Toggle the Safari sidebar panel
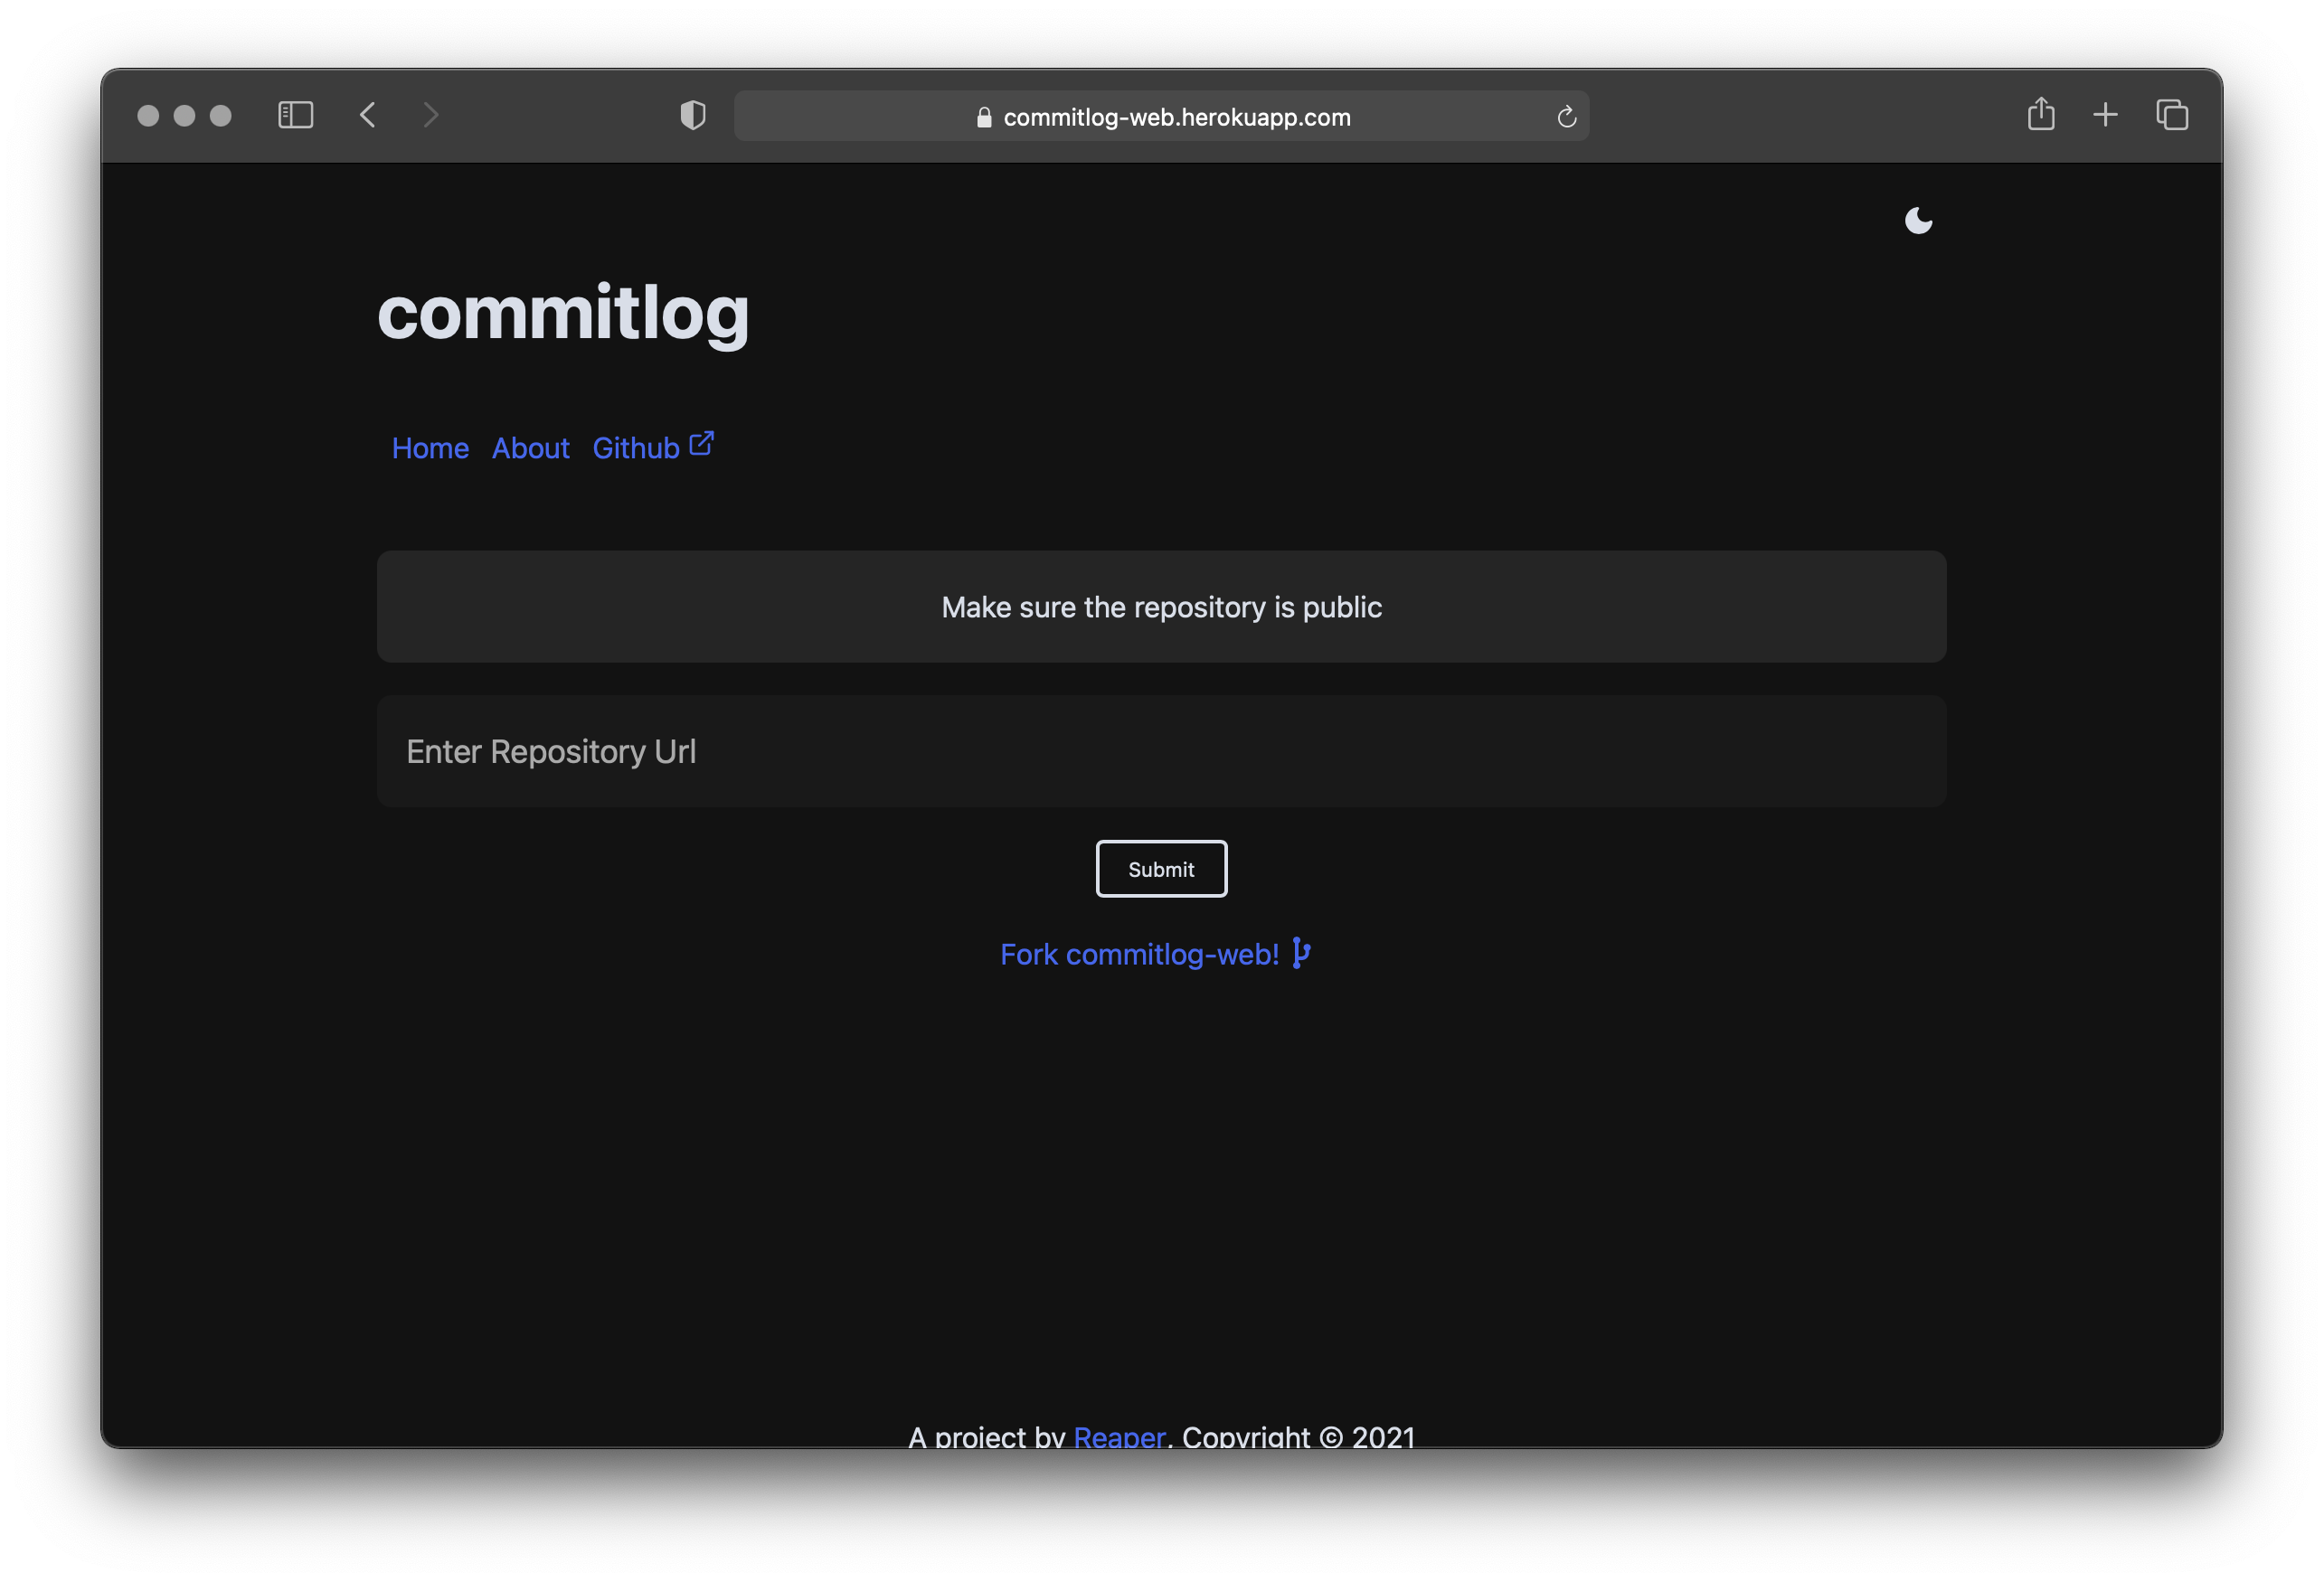 296,115
